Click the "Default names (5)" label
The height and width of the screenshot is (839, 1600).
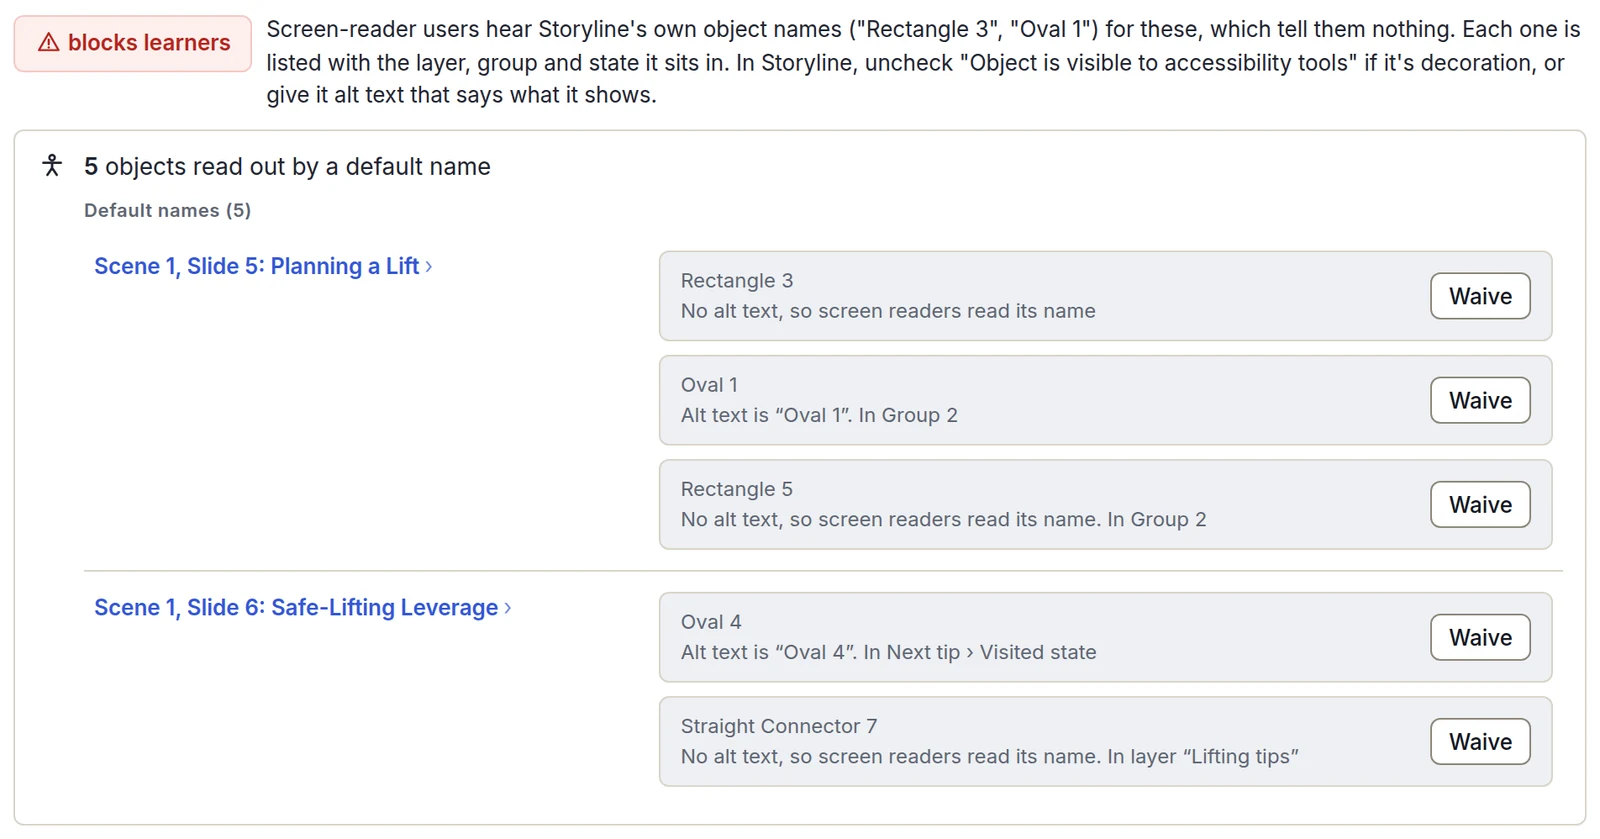[167, 210]
